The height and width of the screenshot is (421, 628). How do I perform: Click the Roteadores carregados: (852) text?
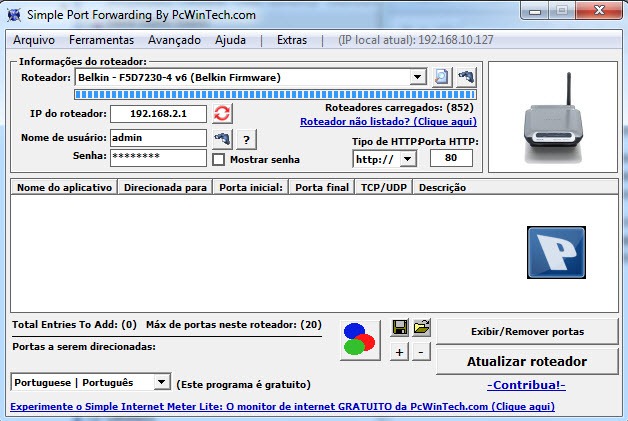399,107
